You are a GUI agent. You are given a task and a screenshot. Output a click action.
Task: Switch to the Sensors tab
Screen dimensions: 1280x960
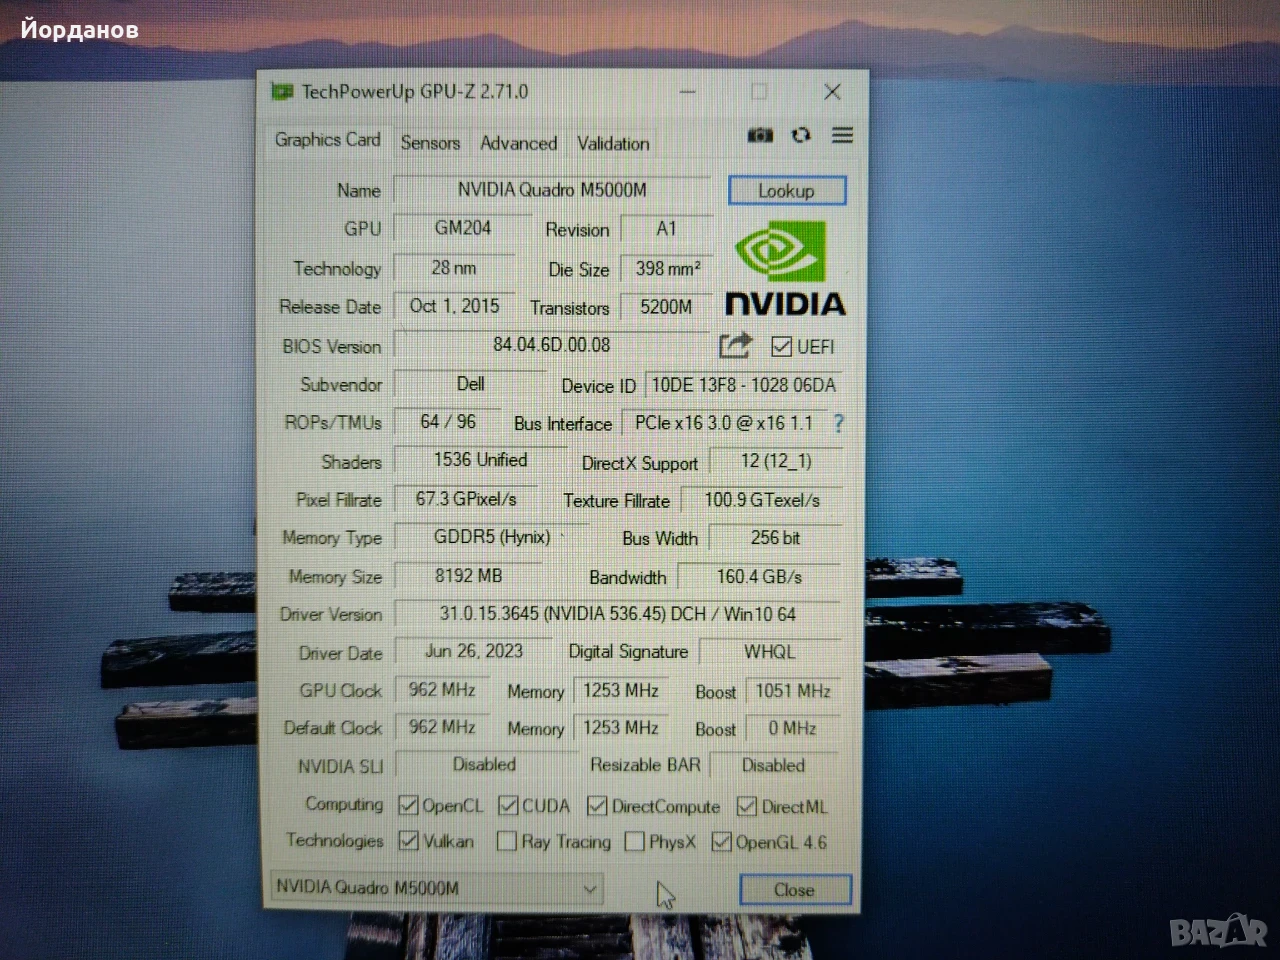tap(430, 143)
